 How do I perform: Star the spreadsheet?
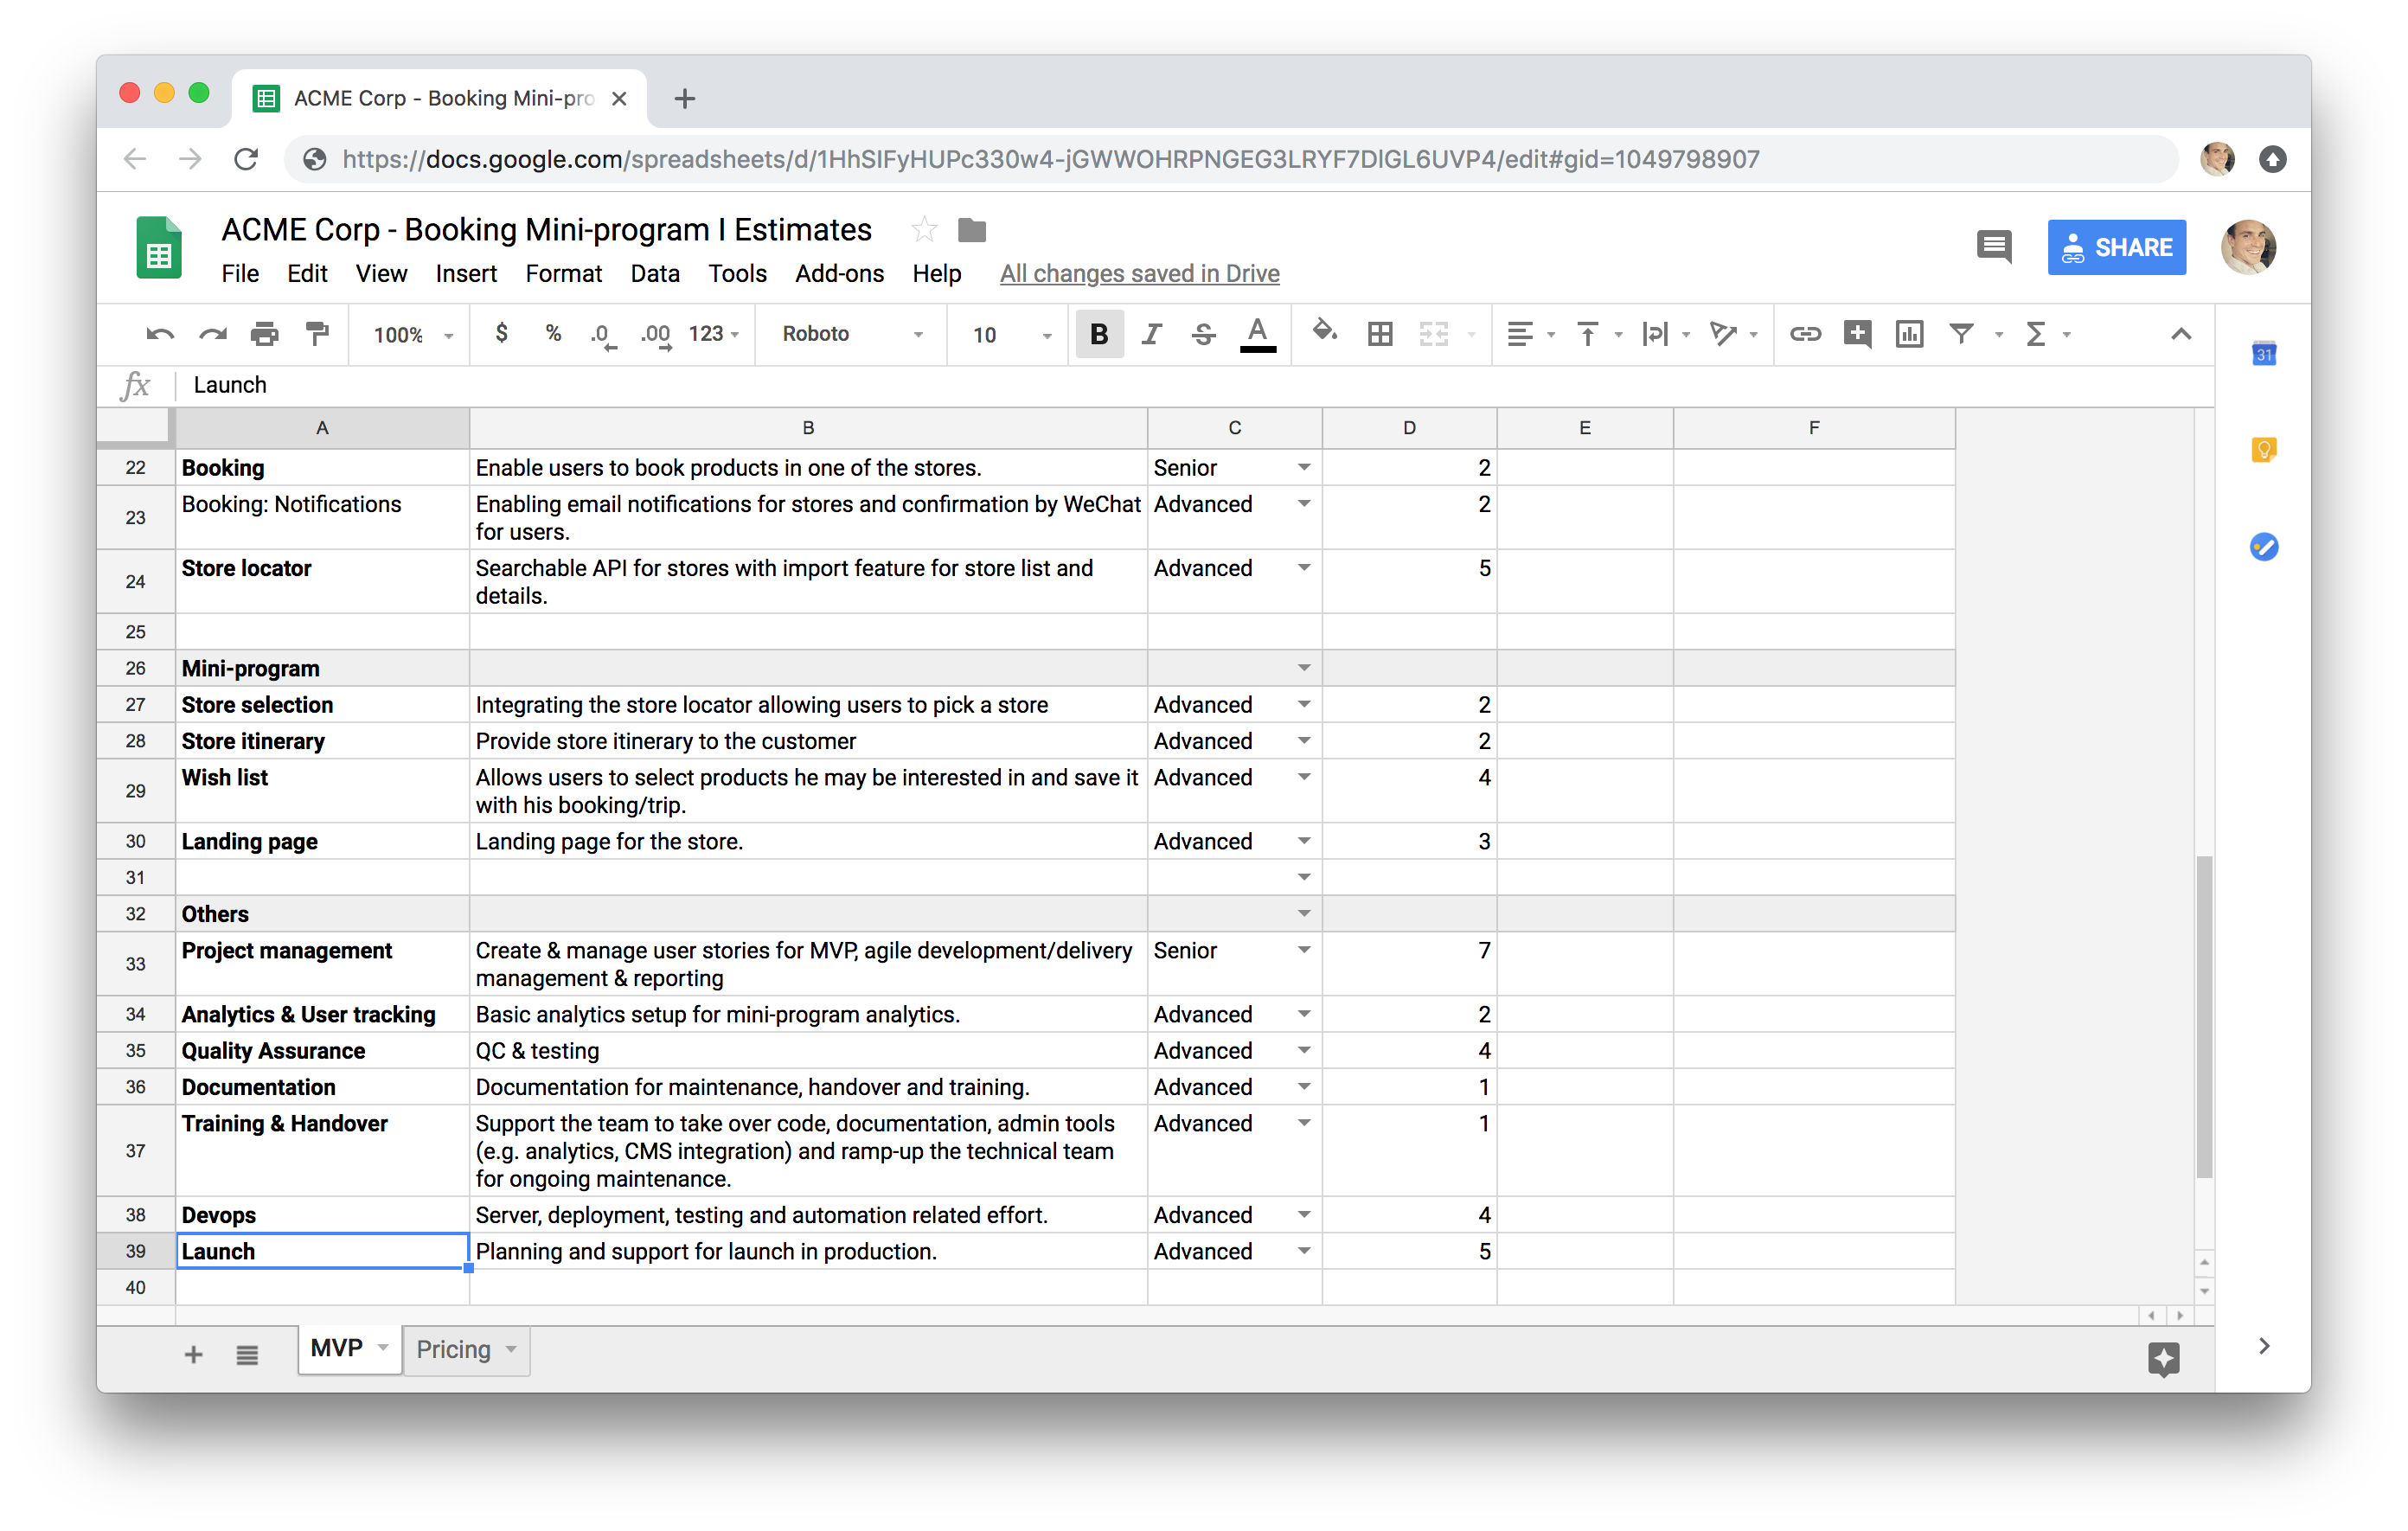coord(924,230)
